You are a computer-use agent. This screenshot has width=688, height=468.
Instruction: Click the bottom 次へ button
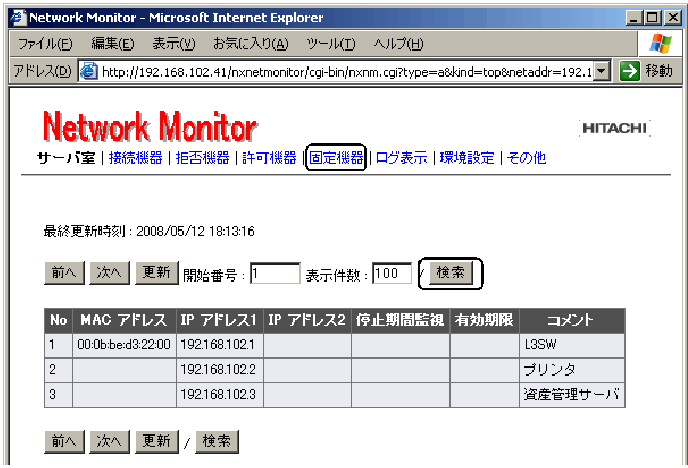coord(109,442)
